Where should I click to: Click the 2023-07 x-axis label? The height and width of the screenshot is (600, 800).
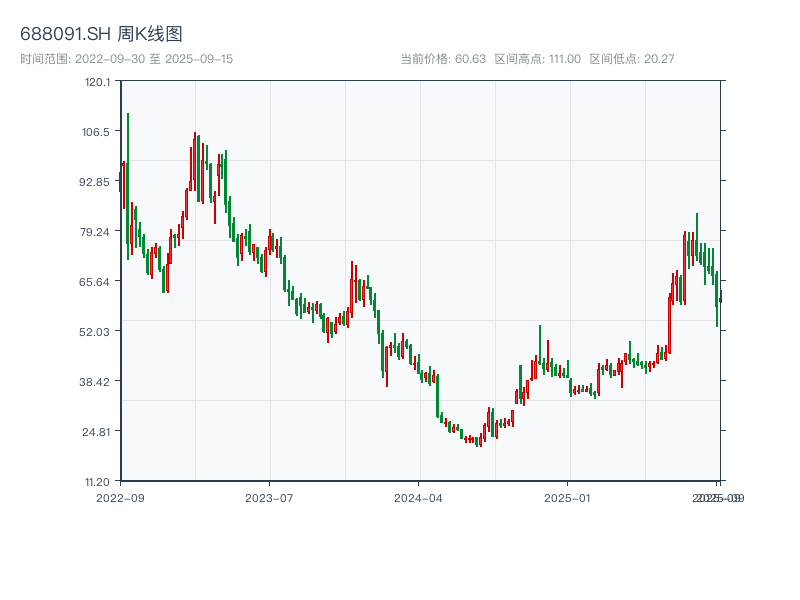[x=270, y=496]
